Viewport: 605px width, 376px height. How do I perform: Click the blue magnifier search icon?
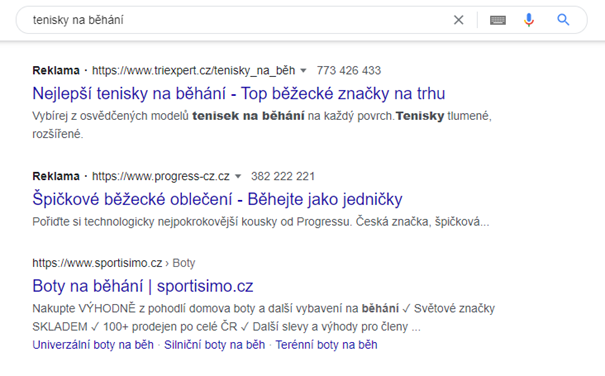(x=563, y=20)
